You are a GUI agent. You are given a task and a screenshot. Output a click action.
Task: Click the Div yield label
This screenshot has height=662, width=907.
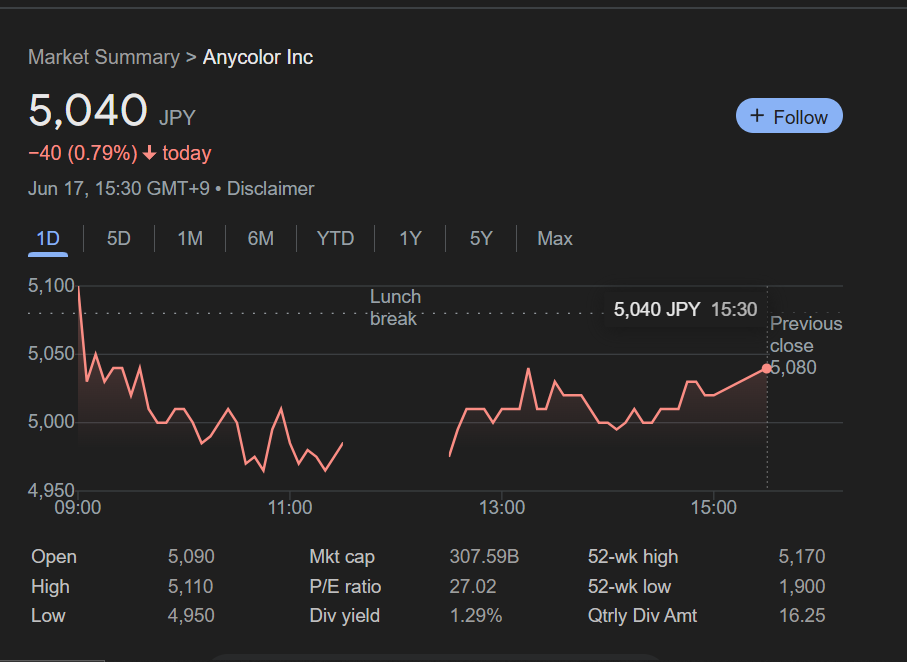[x=345, y=616]
